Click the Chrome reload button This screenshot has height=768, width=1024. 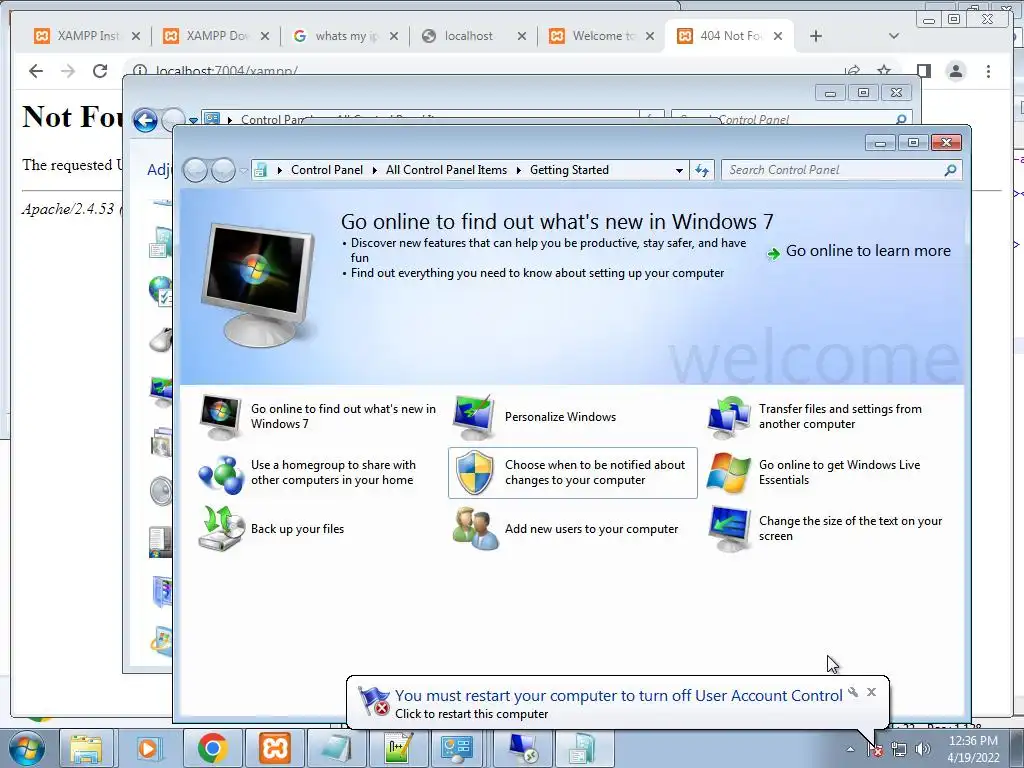pyautogui.click(x=99, y=71)
